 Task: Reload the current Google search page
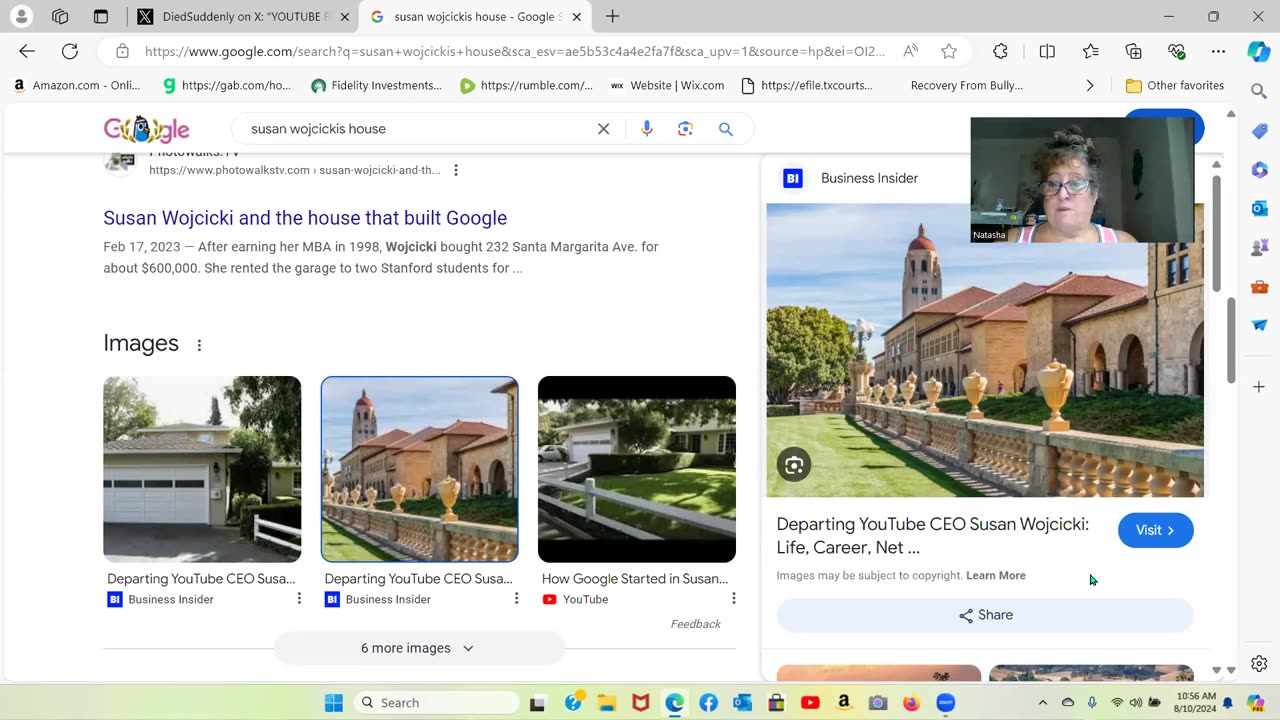(69, 51)
